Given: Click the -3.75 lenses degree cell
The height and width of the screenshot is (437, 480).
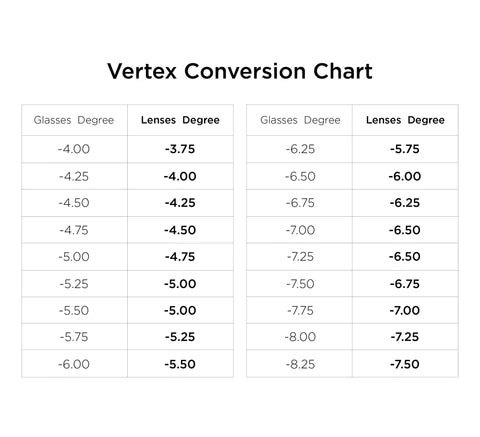Looking at the screenshot, I should (180, 149).
